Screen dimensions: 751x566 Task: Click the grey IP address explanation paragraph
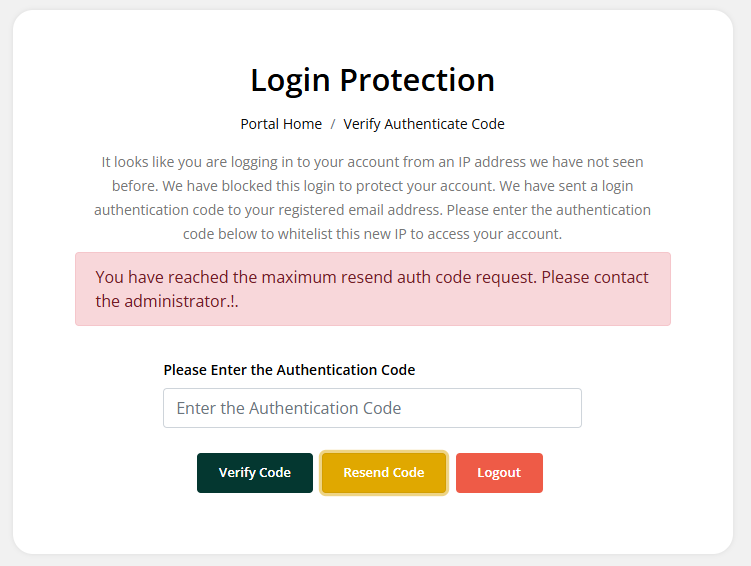point(372,197)
